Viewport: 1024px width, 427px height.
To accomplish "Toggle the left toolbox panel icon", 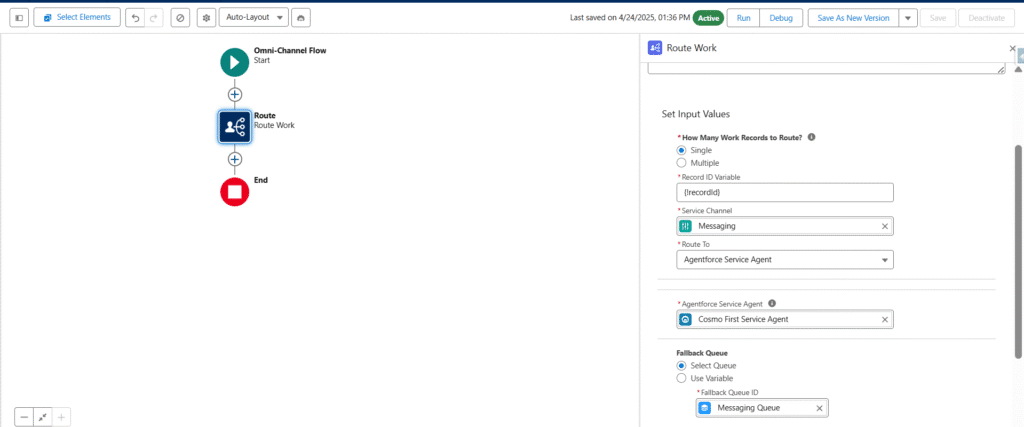I will coord(19,18).
